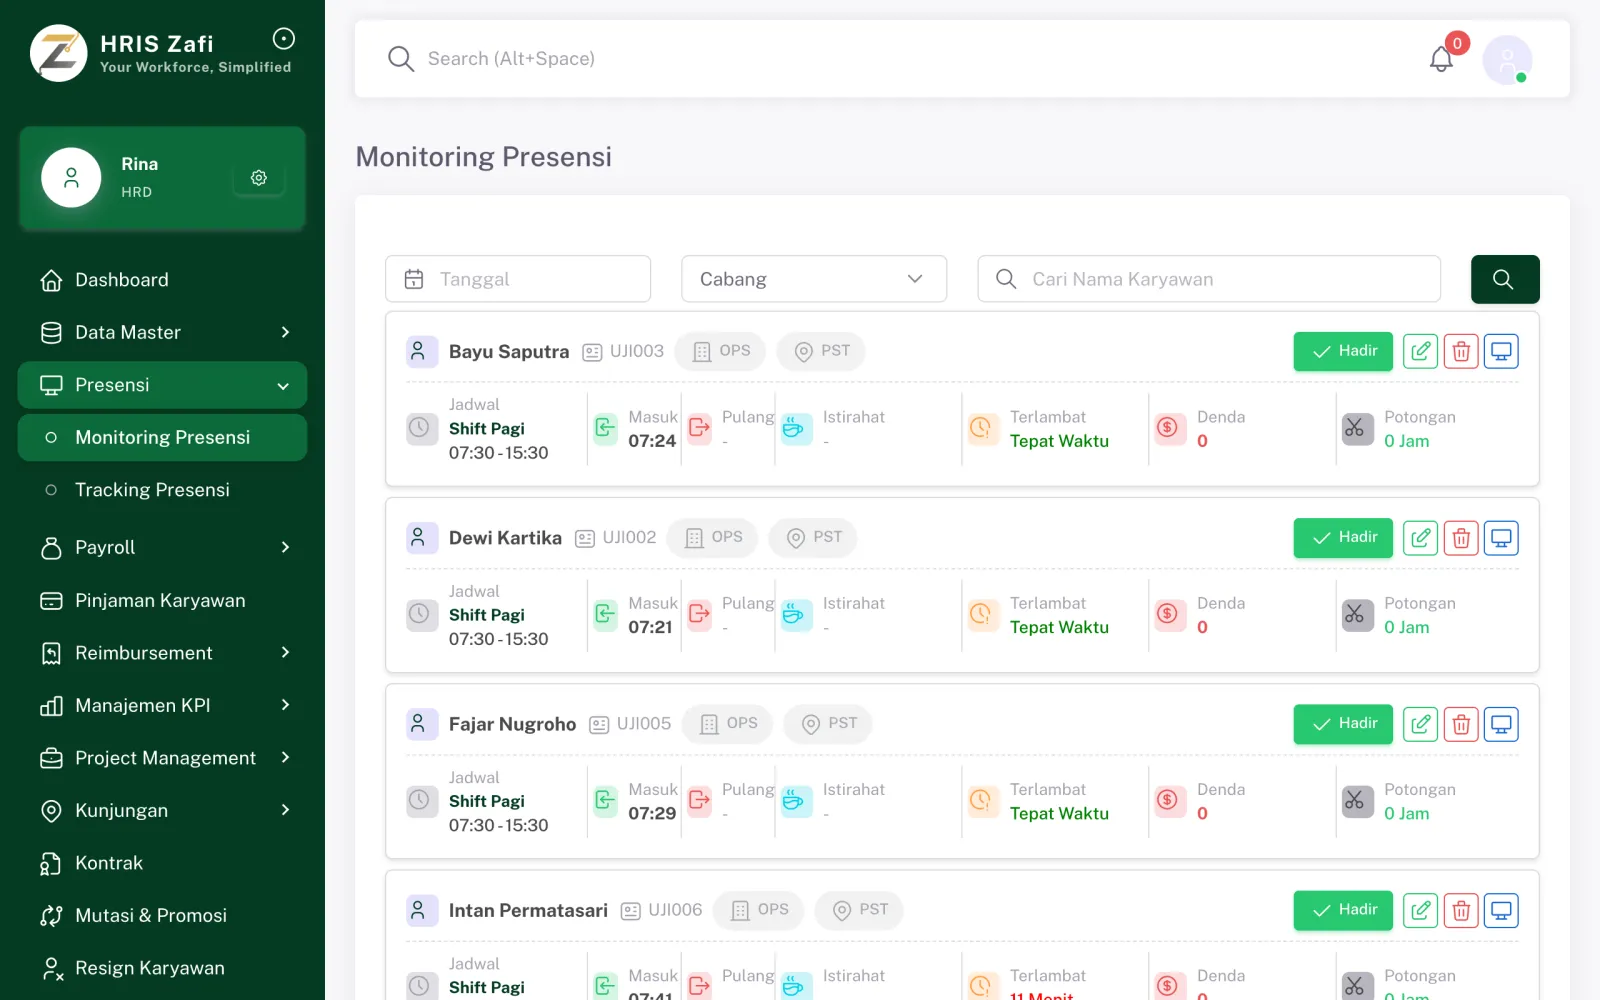Click the green search button beside the filters

point(1504,279)
